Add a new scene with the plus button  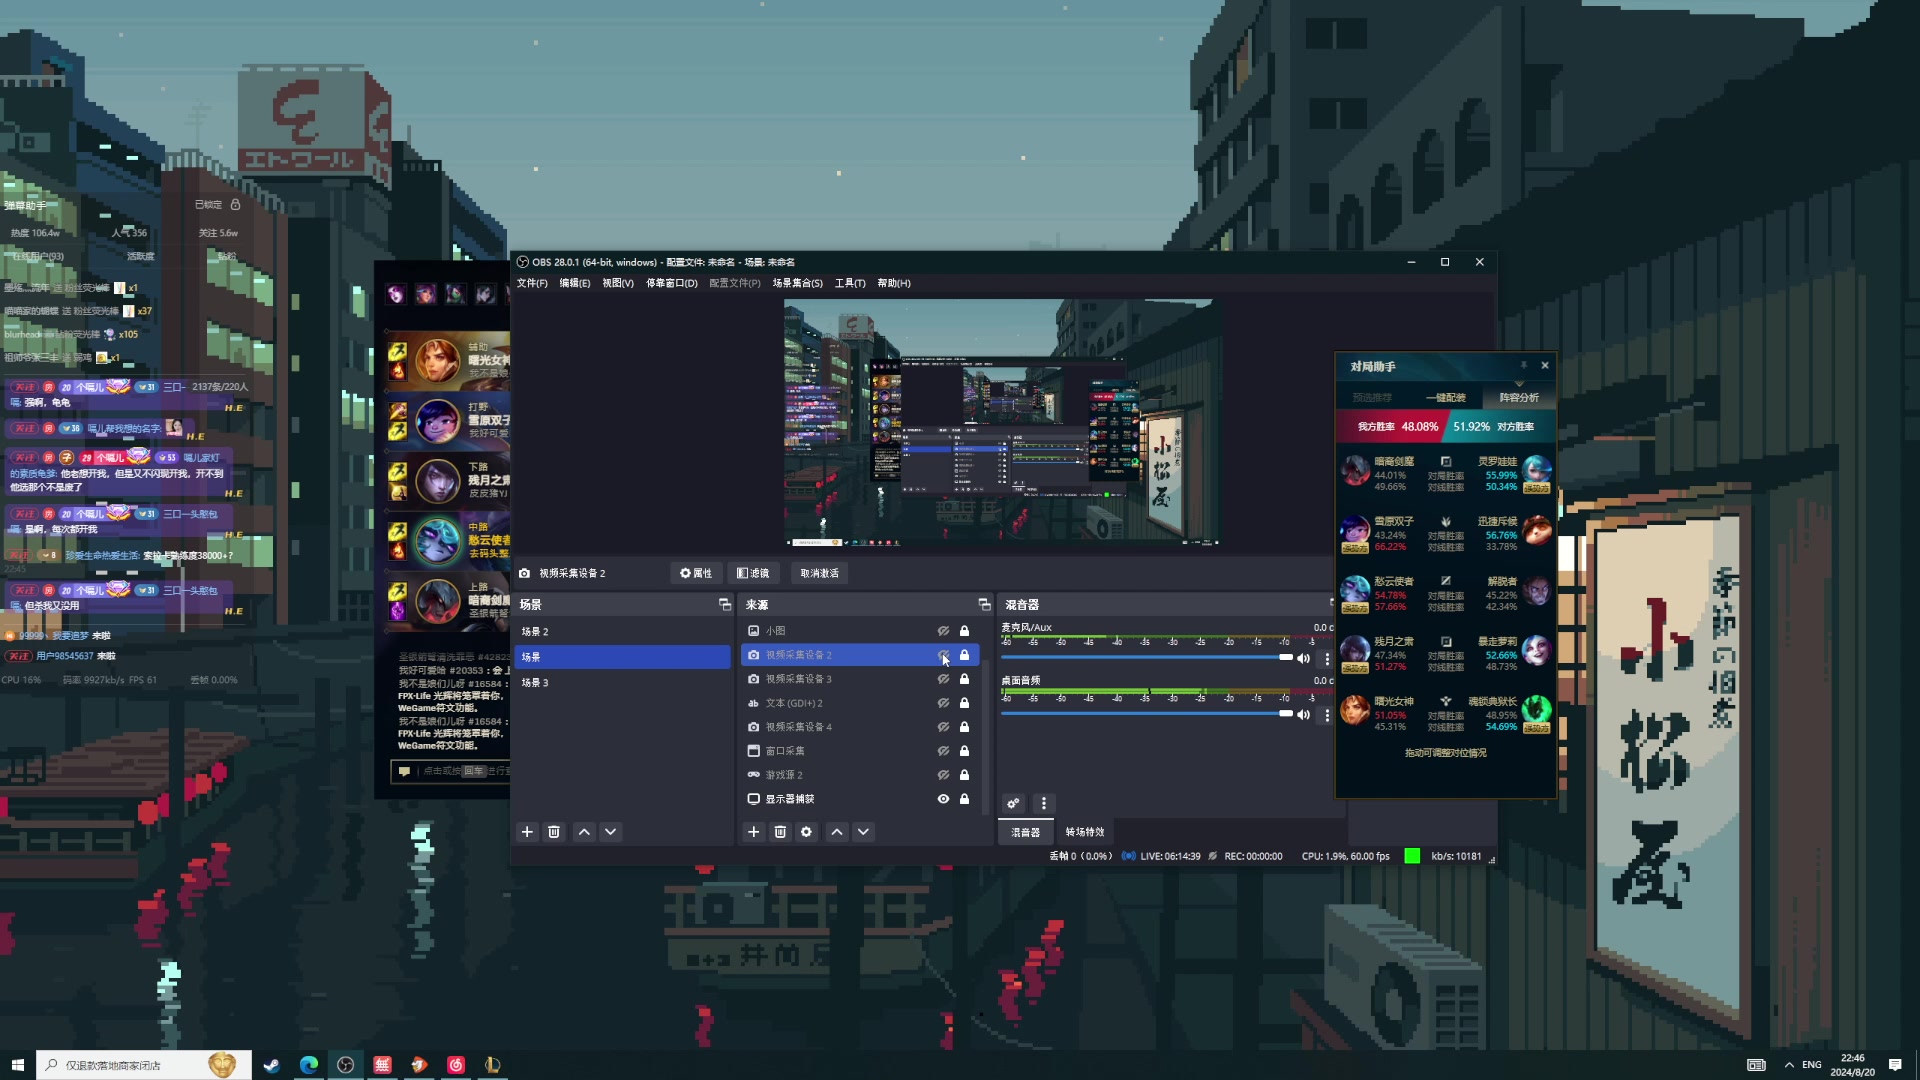pos(527,832)
